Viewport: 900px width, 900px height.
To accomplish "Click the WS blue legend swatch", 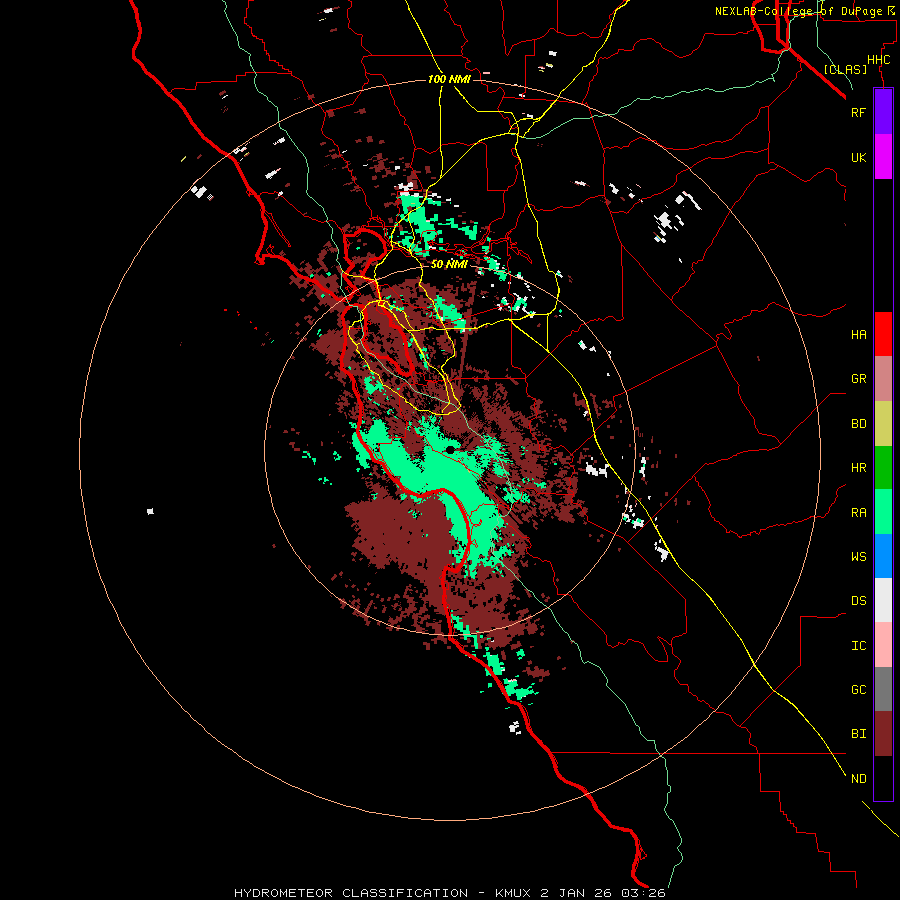I will coord(883,556).
